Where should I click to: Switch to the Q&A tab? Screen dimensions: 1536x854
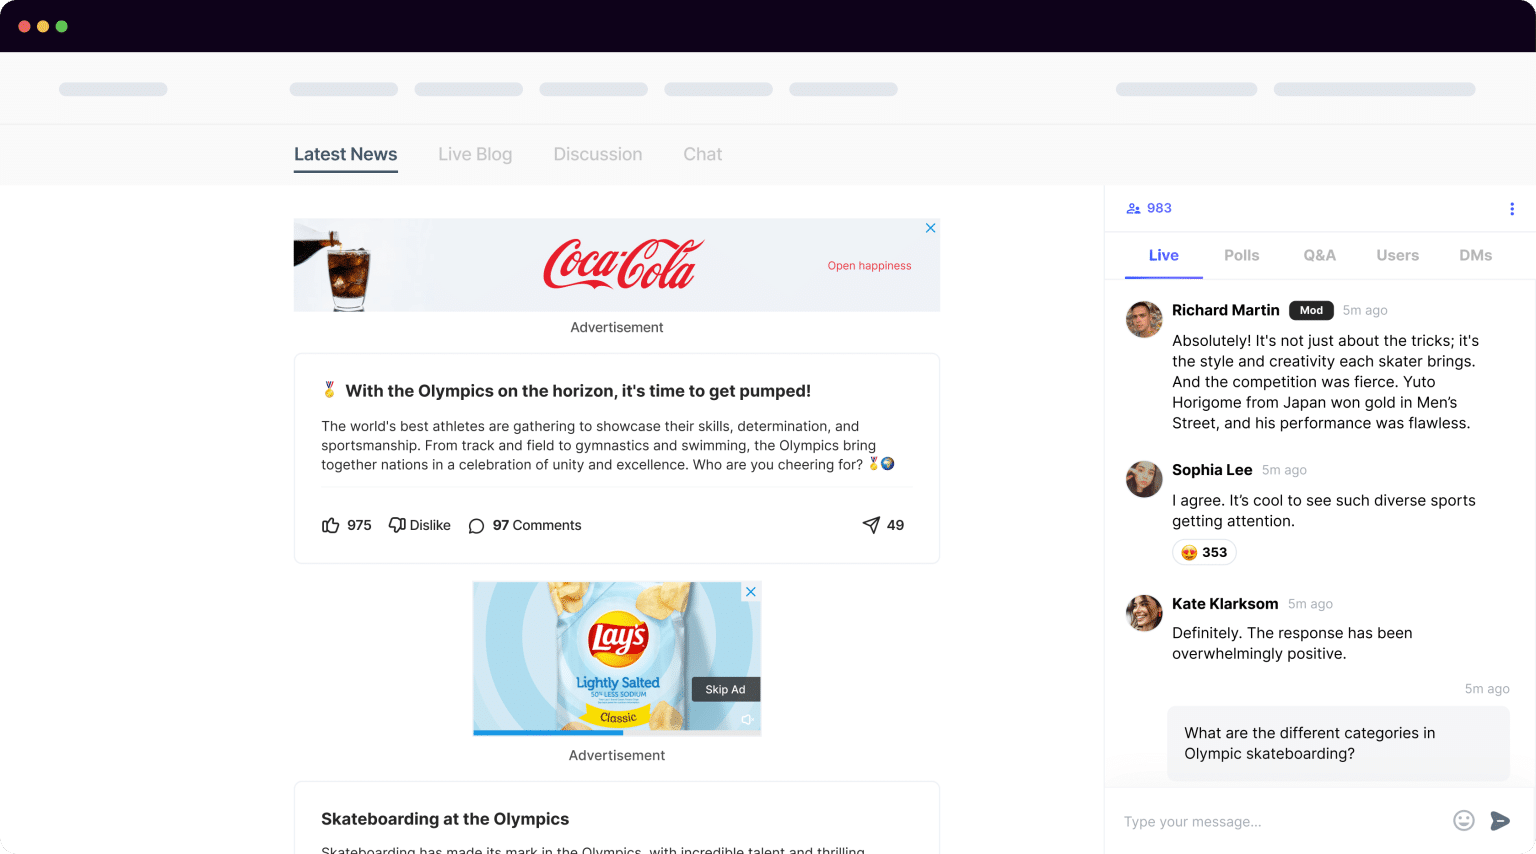1319,255
